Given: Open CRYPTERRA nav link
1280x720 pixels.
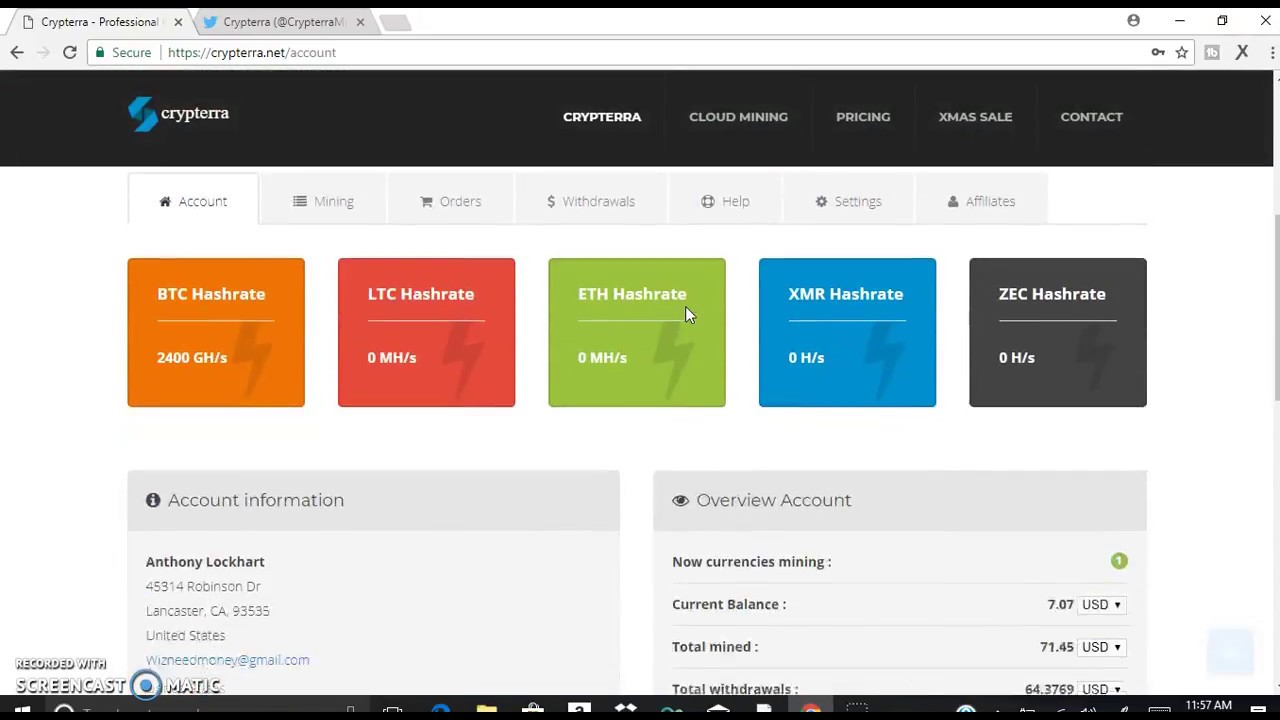Looking at the screenshot, I should (x=602, y=117).
